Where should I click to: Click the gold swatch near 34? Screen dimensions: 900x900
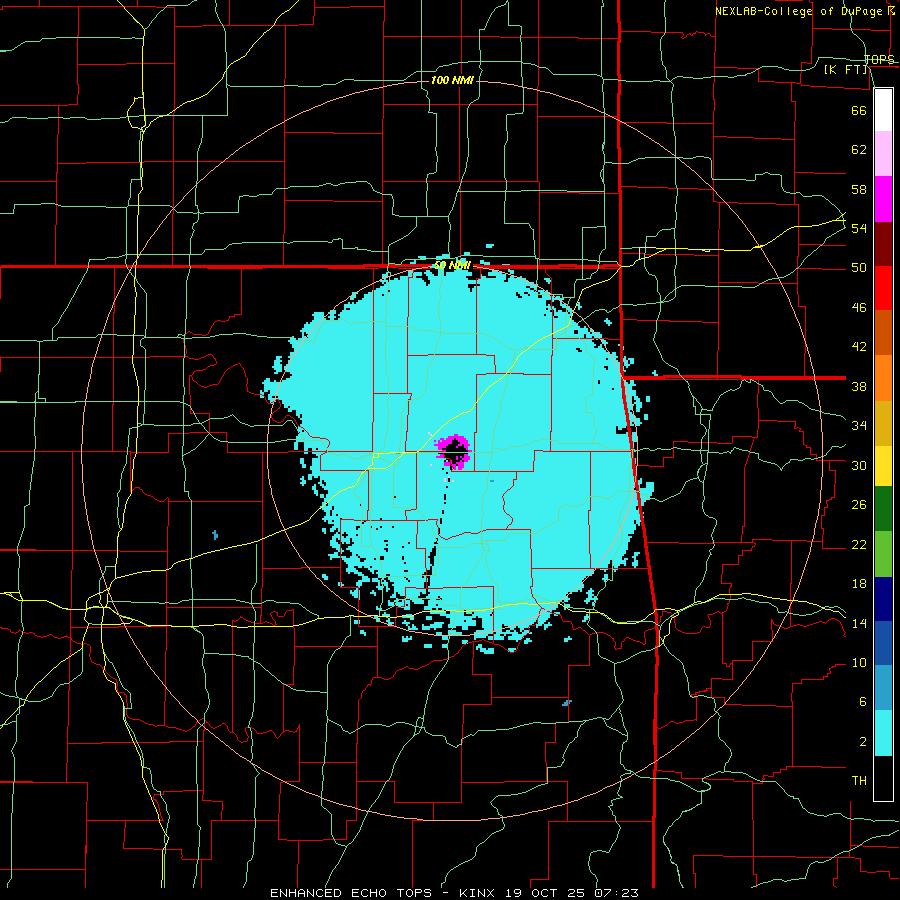click(x=883, y=424)
